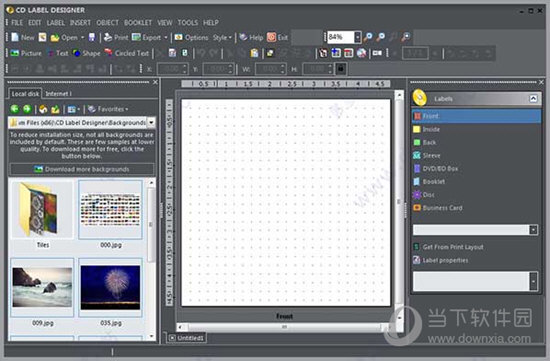Insert Circled Text object

(127, 53)
